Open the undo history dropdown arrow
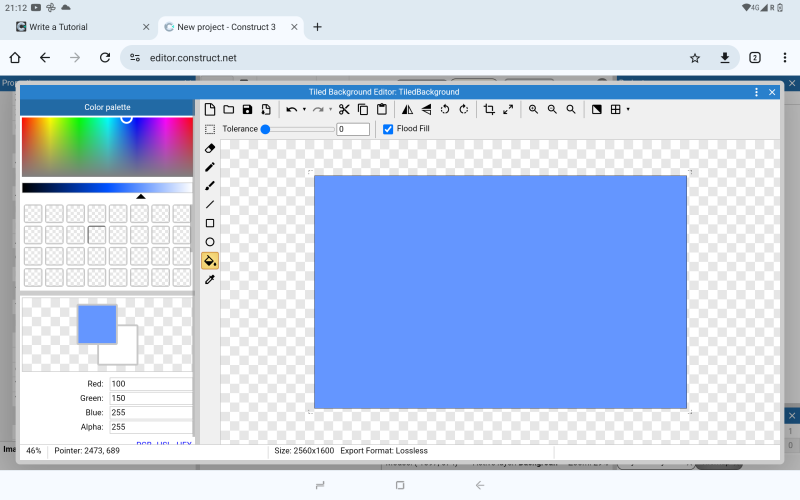 (304, 109)
